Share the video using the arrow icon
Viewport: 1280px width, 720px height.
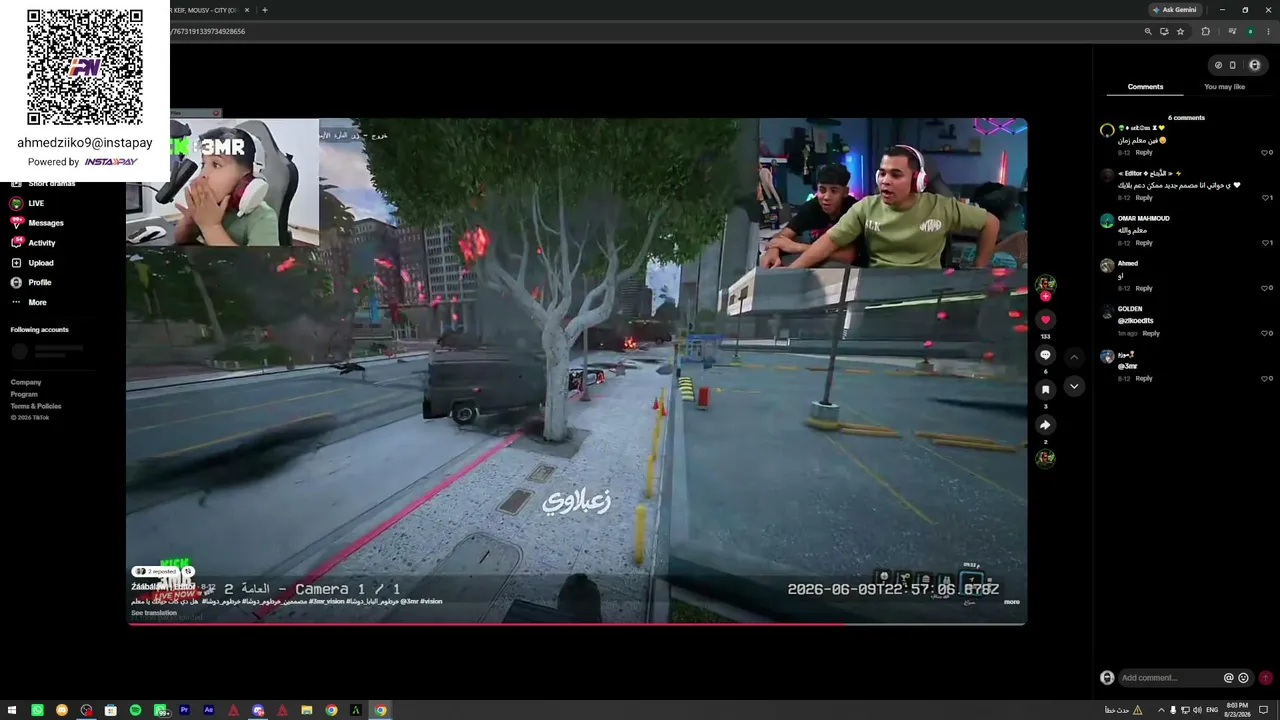pos(1045,425)
